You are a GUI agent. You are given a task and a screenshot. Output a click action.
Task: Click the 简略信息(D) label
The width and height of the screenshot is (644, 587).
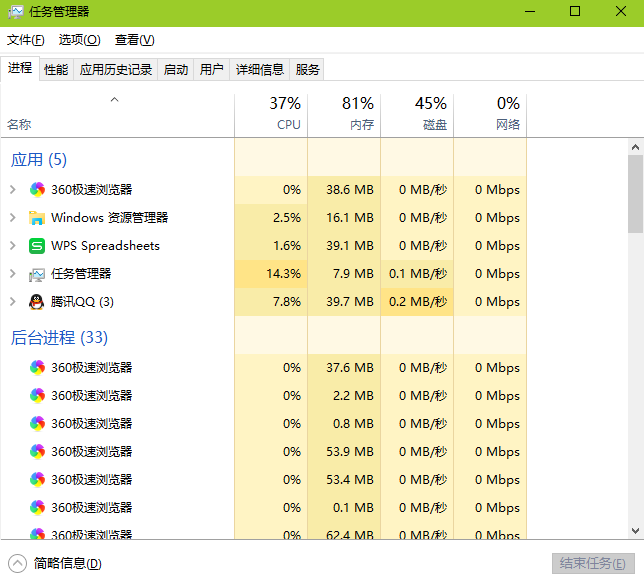click(67, 563)
